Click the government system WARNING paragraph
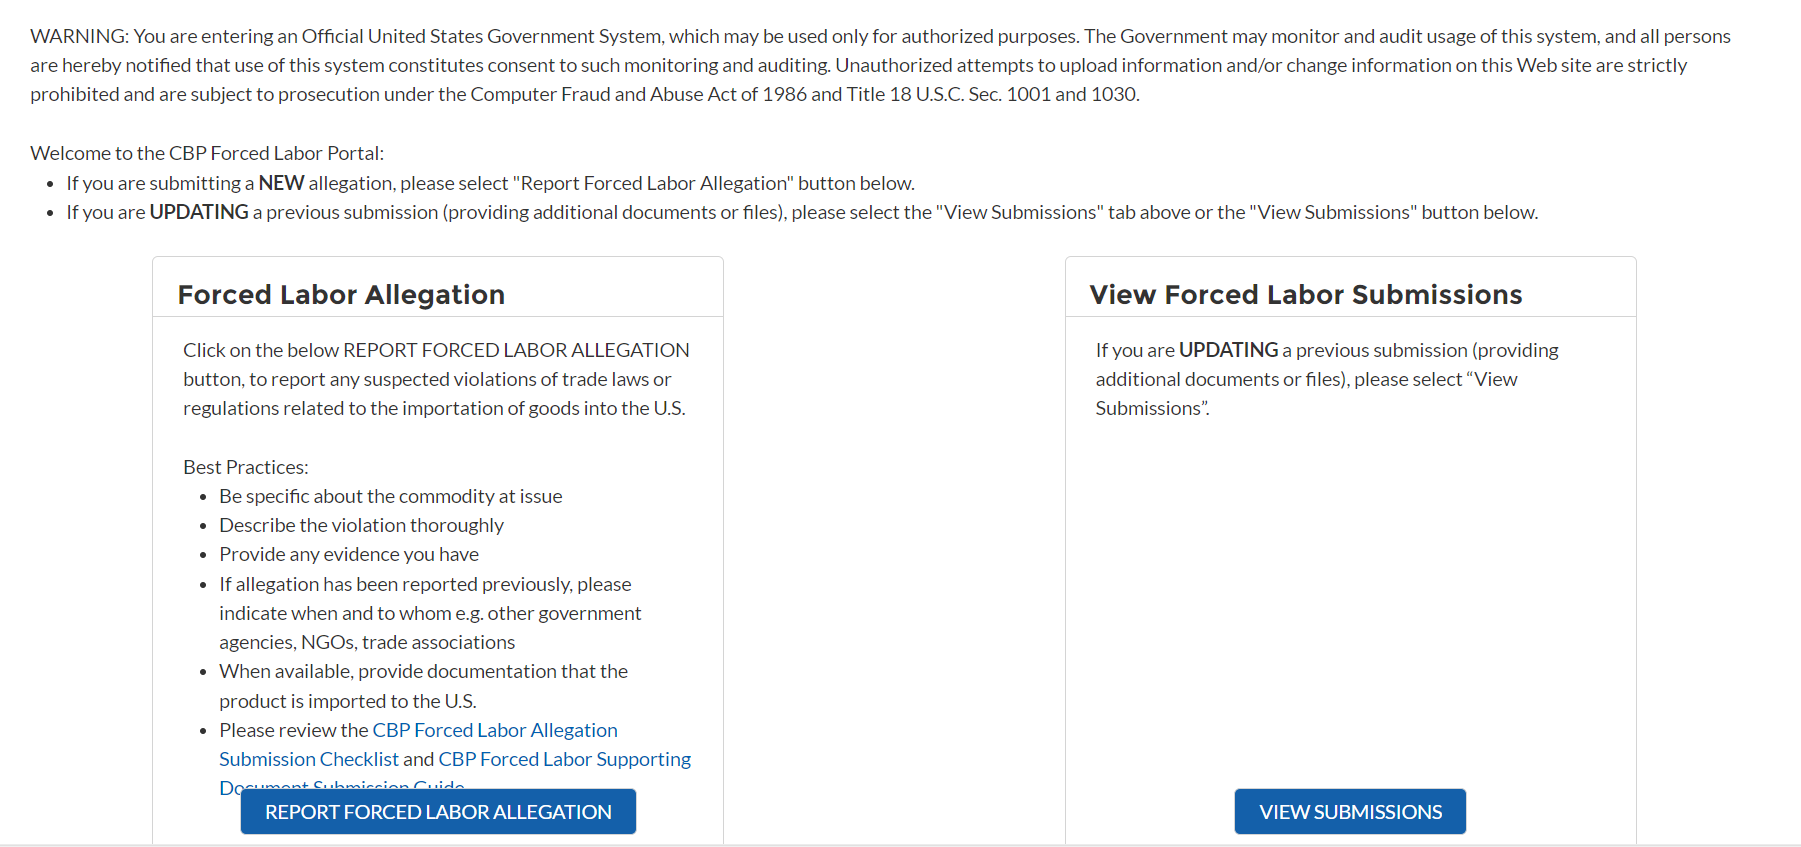 click(880, 65)
